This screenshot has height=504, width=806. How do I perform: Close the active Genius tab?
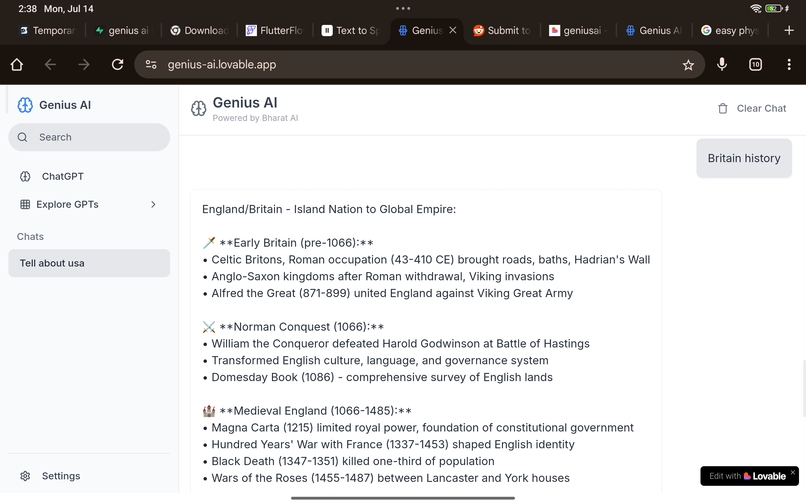(453, 30)
